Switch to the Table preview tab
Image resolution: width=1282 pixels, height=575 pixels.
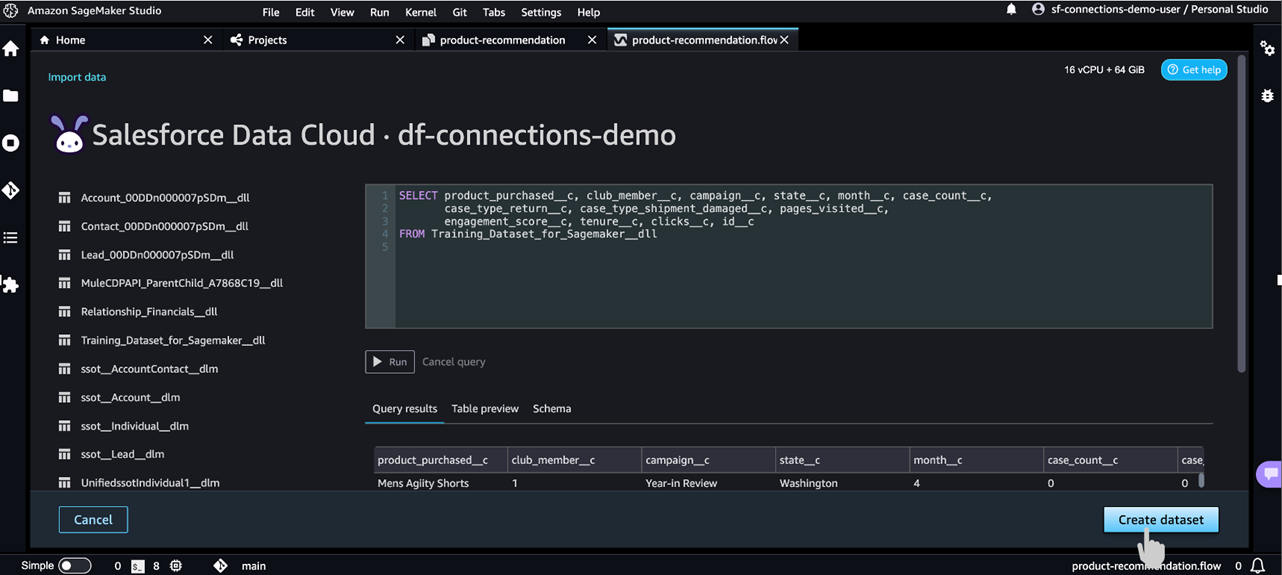click(x=485, y=409)
